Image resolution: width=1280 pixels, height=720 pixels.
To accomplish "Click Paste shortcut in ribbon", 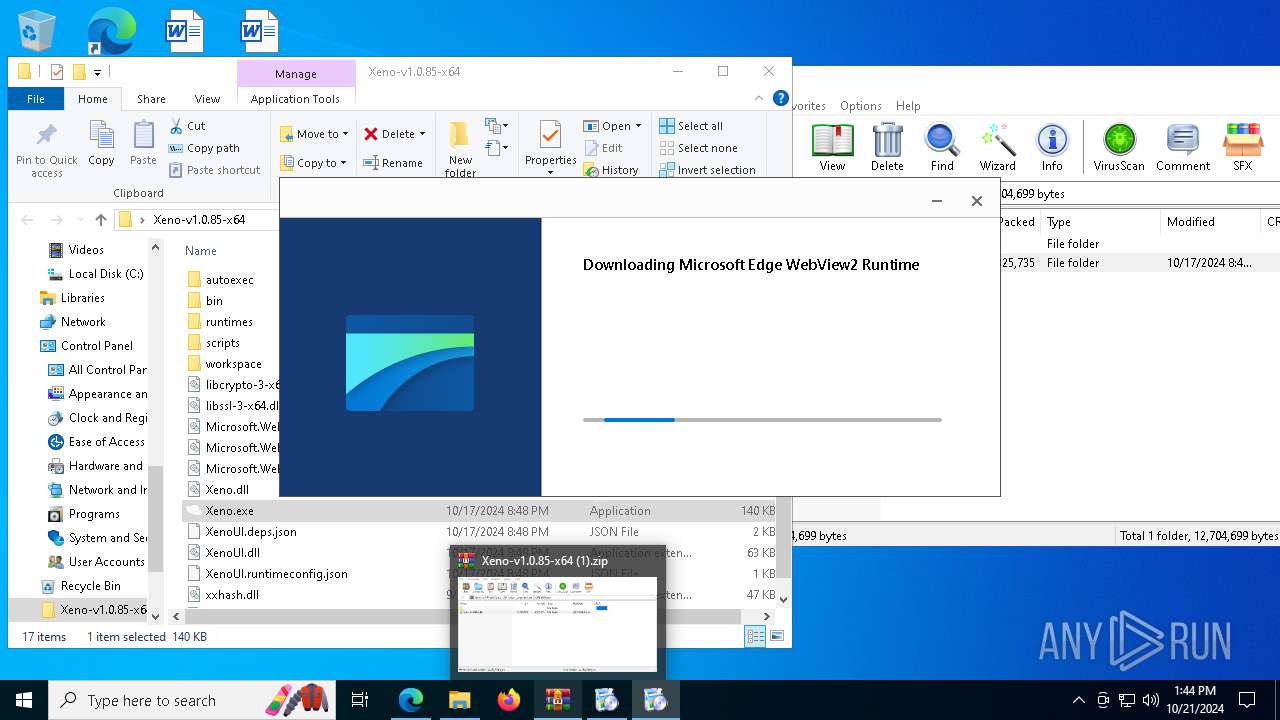I will pos(214,170).
